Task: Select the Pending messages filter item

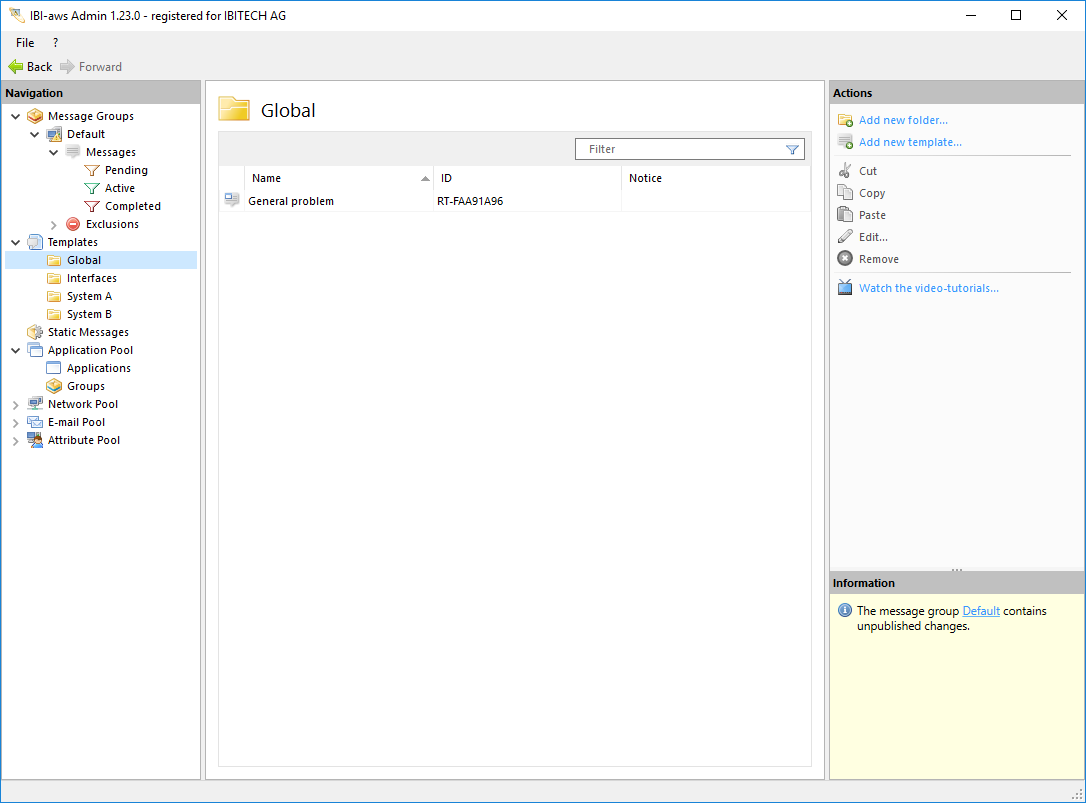Action: [x=126, y=170]
